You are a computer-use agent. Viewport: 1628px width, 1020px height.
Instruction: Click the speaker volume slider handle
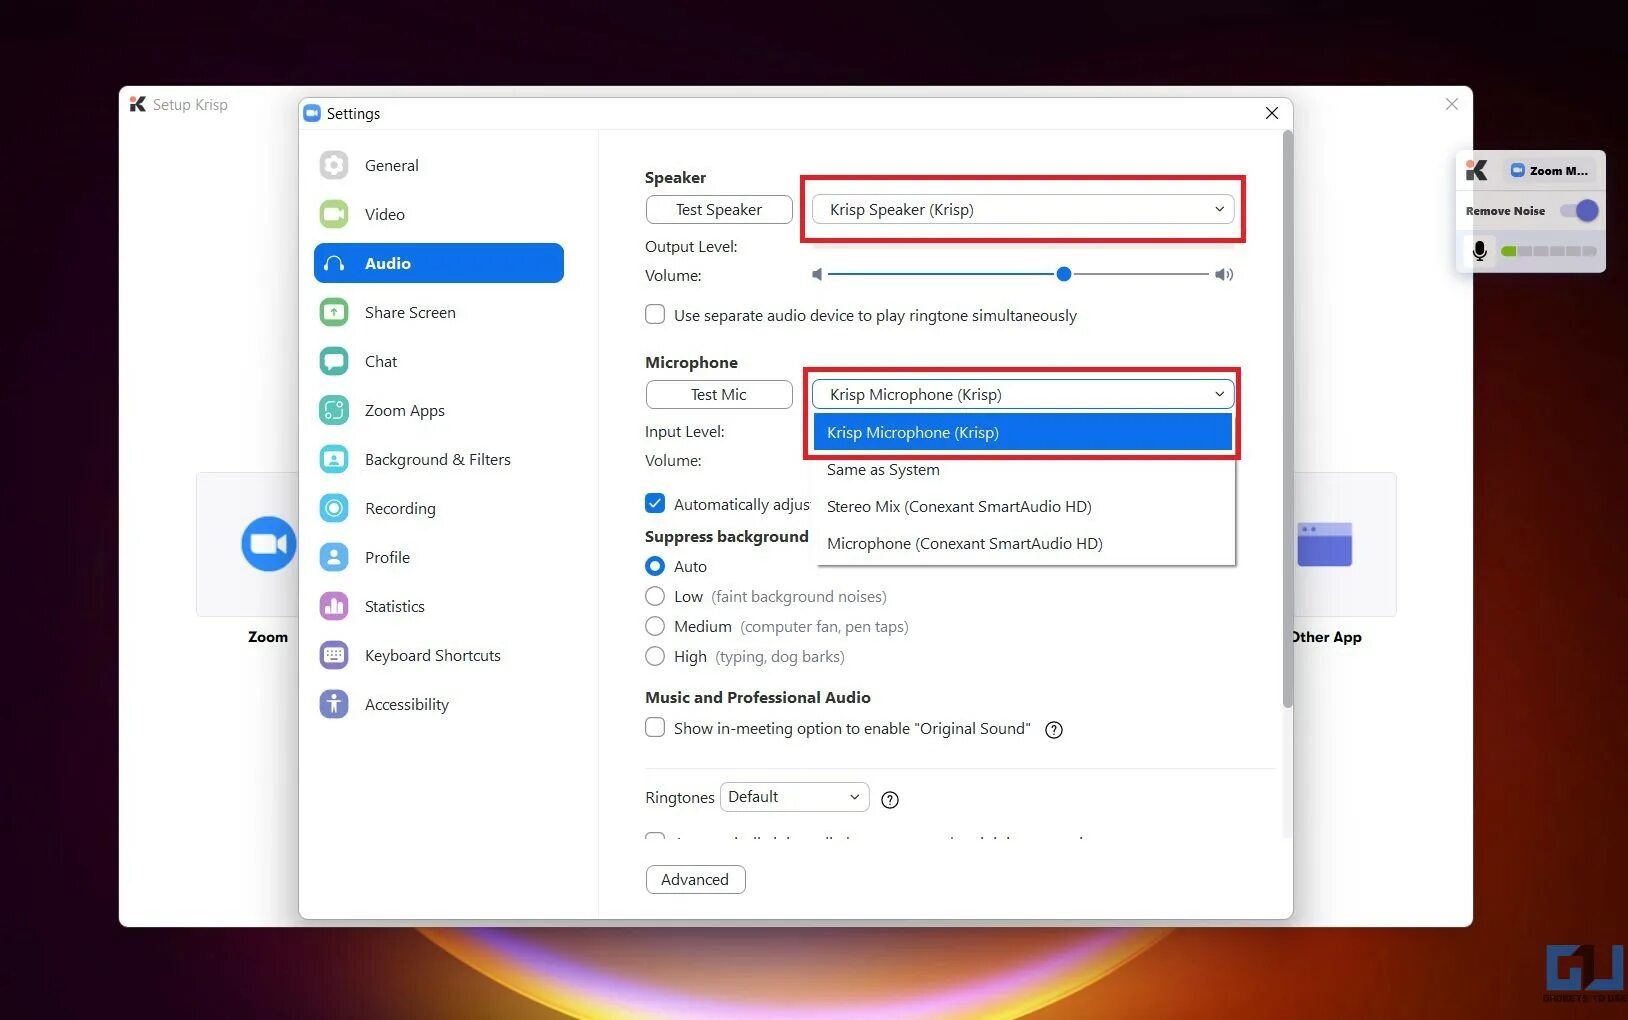click(x=1064, y=274)
